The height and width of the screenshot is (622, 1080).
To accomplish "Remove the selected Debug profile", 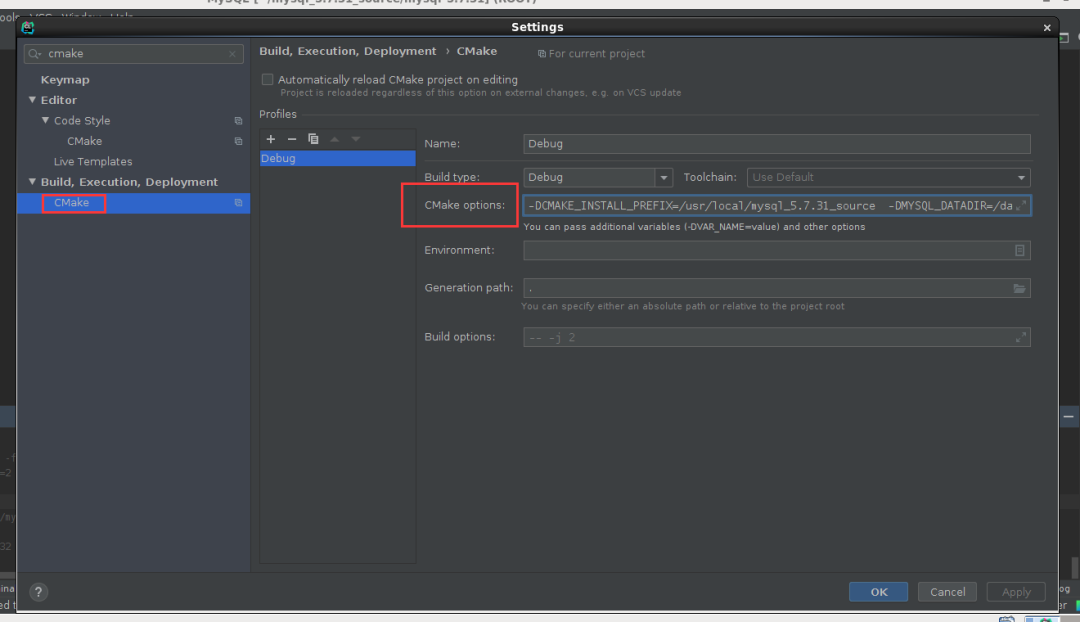I will [291, 139].
